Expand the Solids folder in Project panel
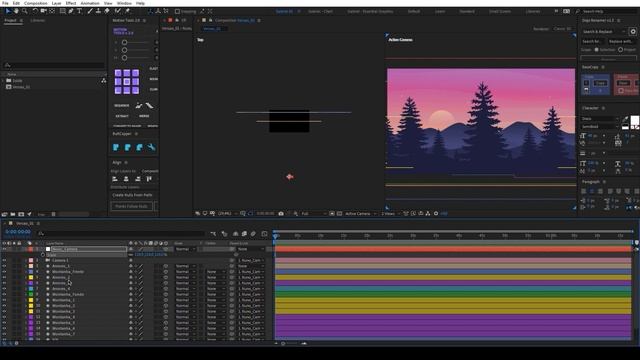The width and height of the screenshot is (640, 360). click(x=3, y=80)
